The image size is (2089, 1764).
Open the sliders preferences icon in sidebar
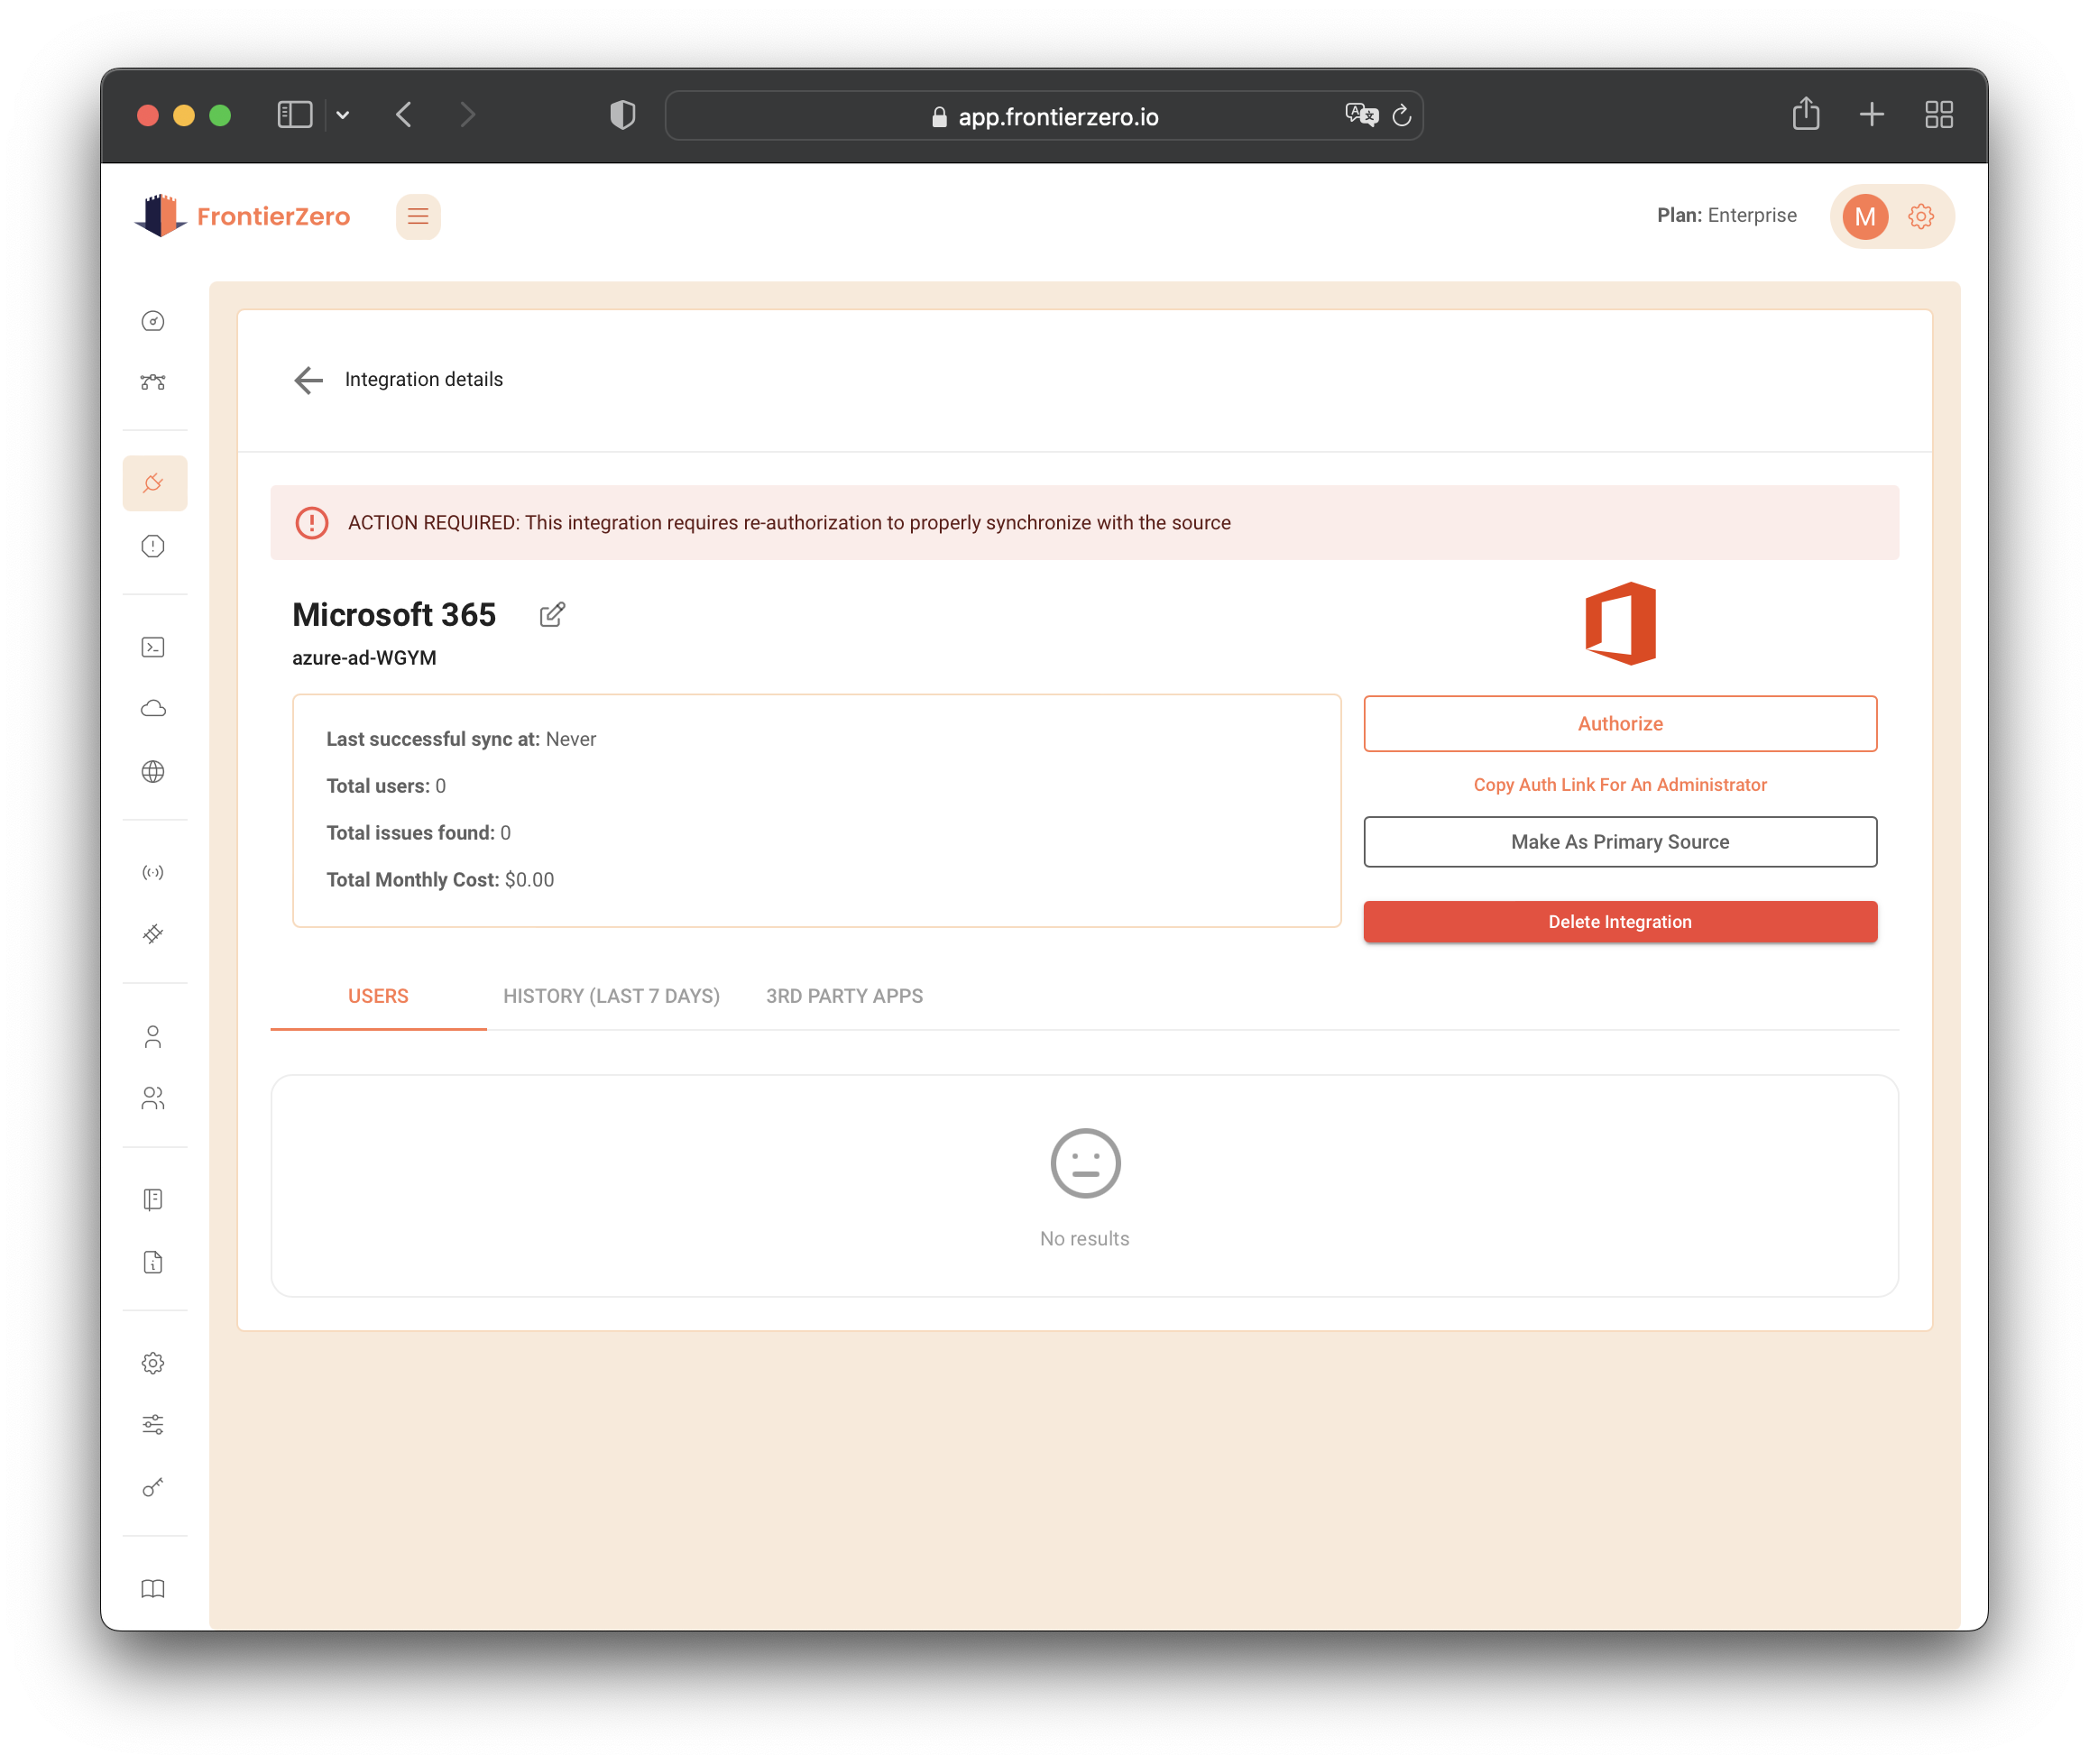(153, 1425)
